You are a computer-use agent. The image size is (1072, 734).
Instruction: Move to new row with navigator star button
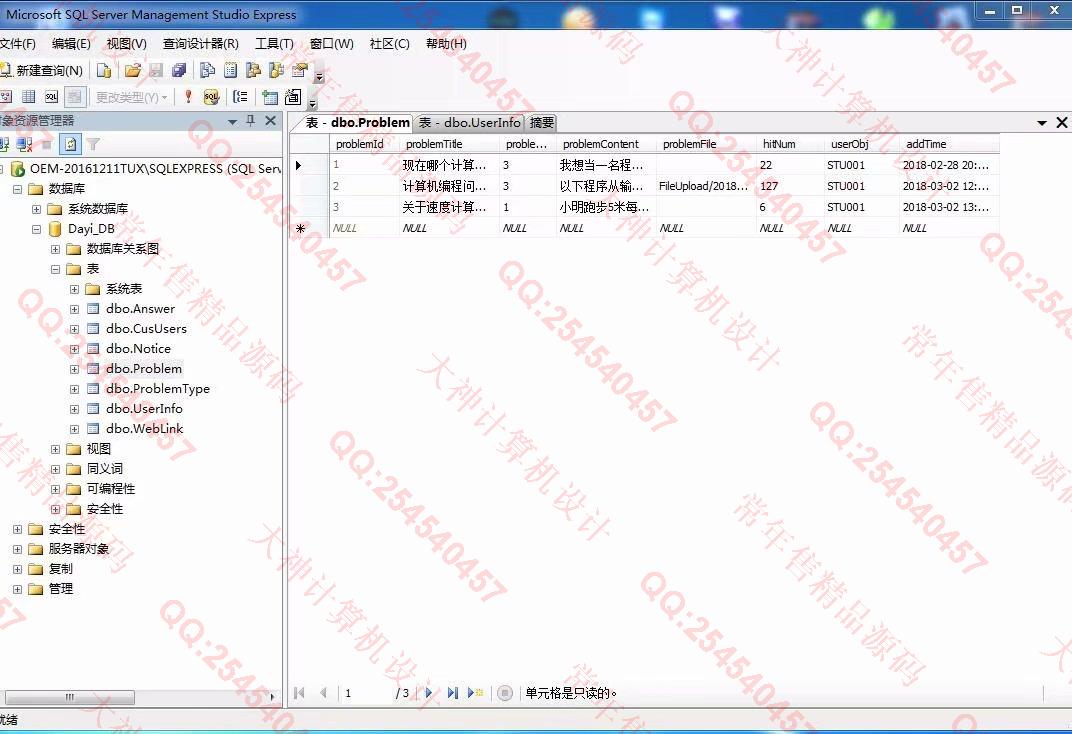coord(475,693)
